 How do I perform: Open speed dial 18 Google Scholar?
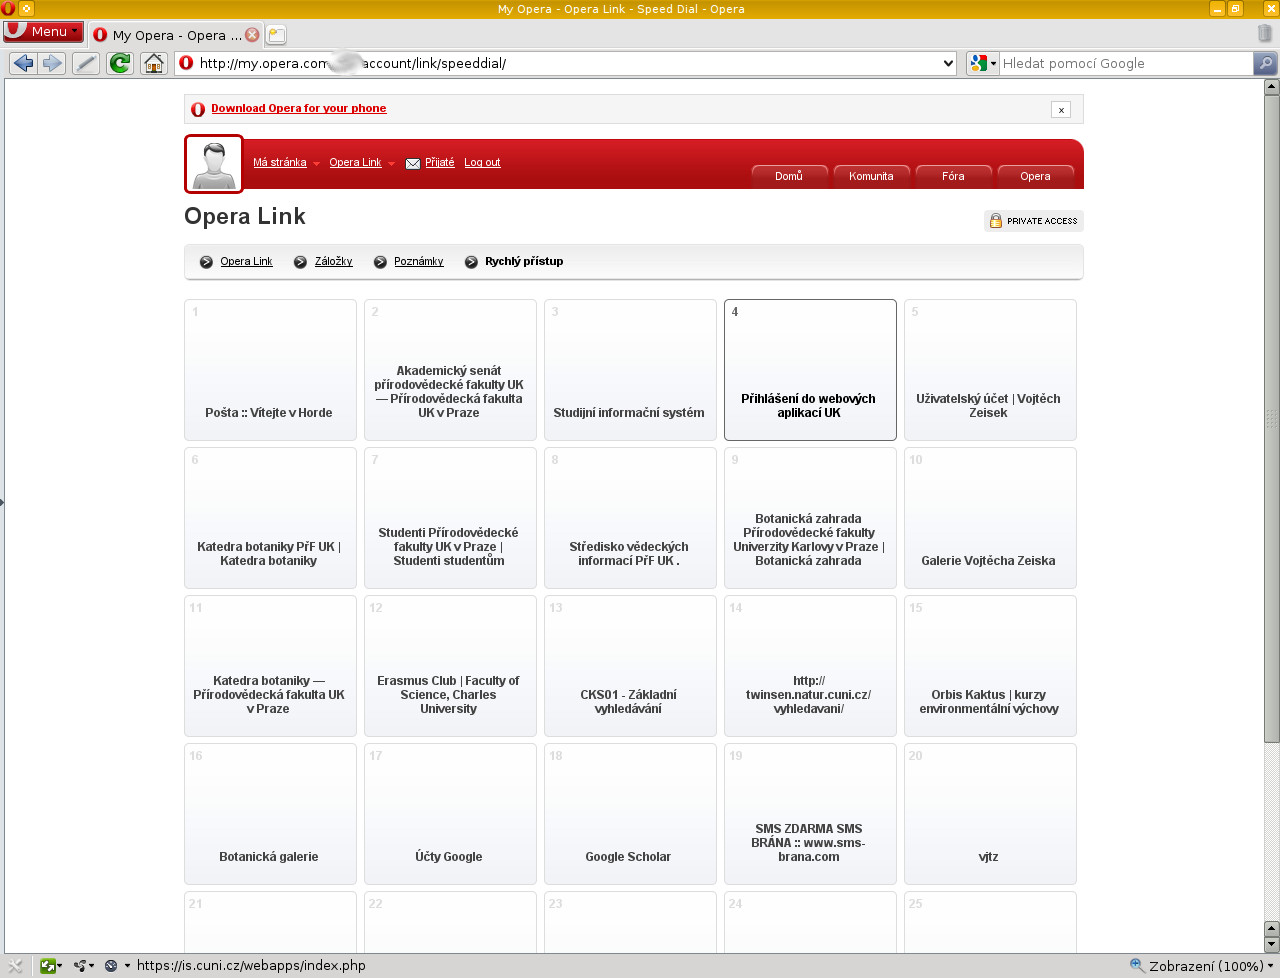[630, 814]
